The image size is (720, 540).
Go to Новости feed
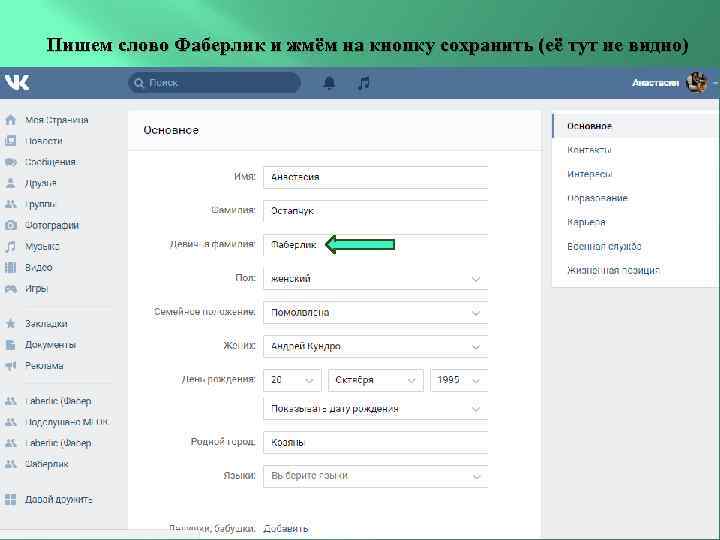click(x=44, y=141)
